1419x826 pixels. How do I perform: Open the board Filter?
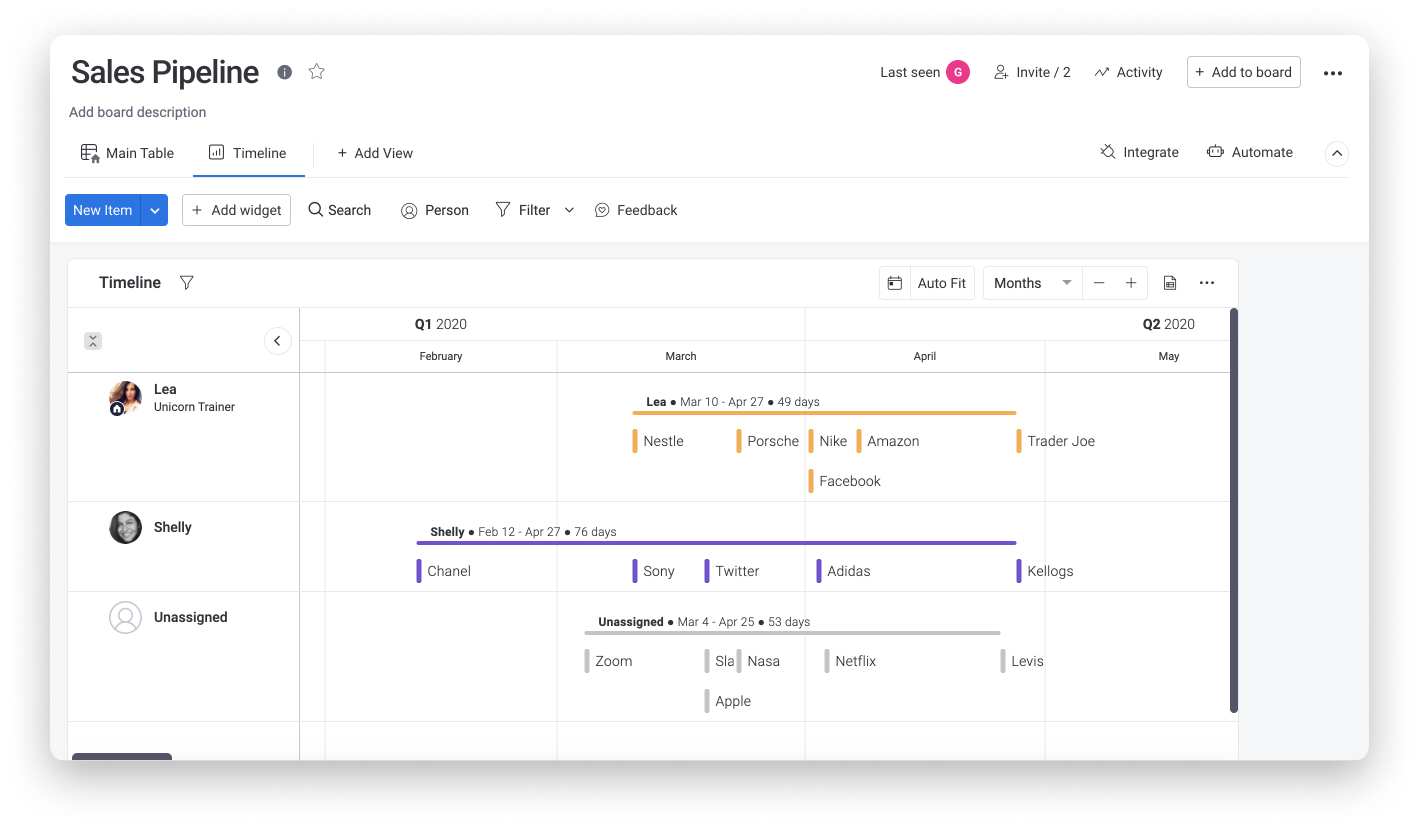523,210
